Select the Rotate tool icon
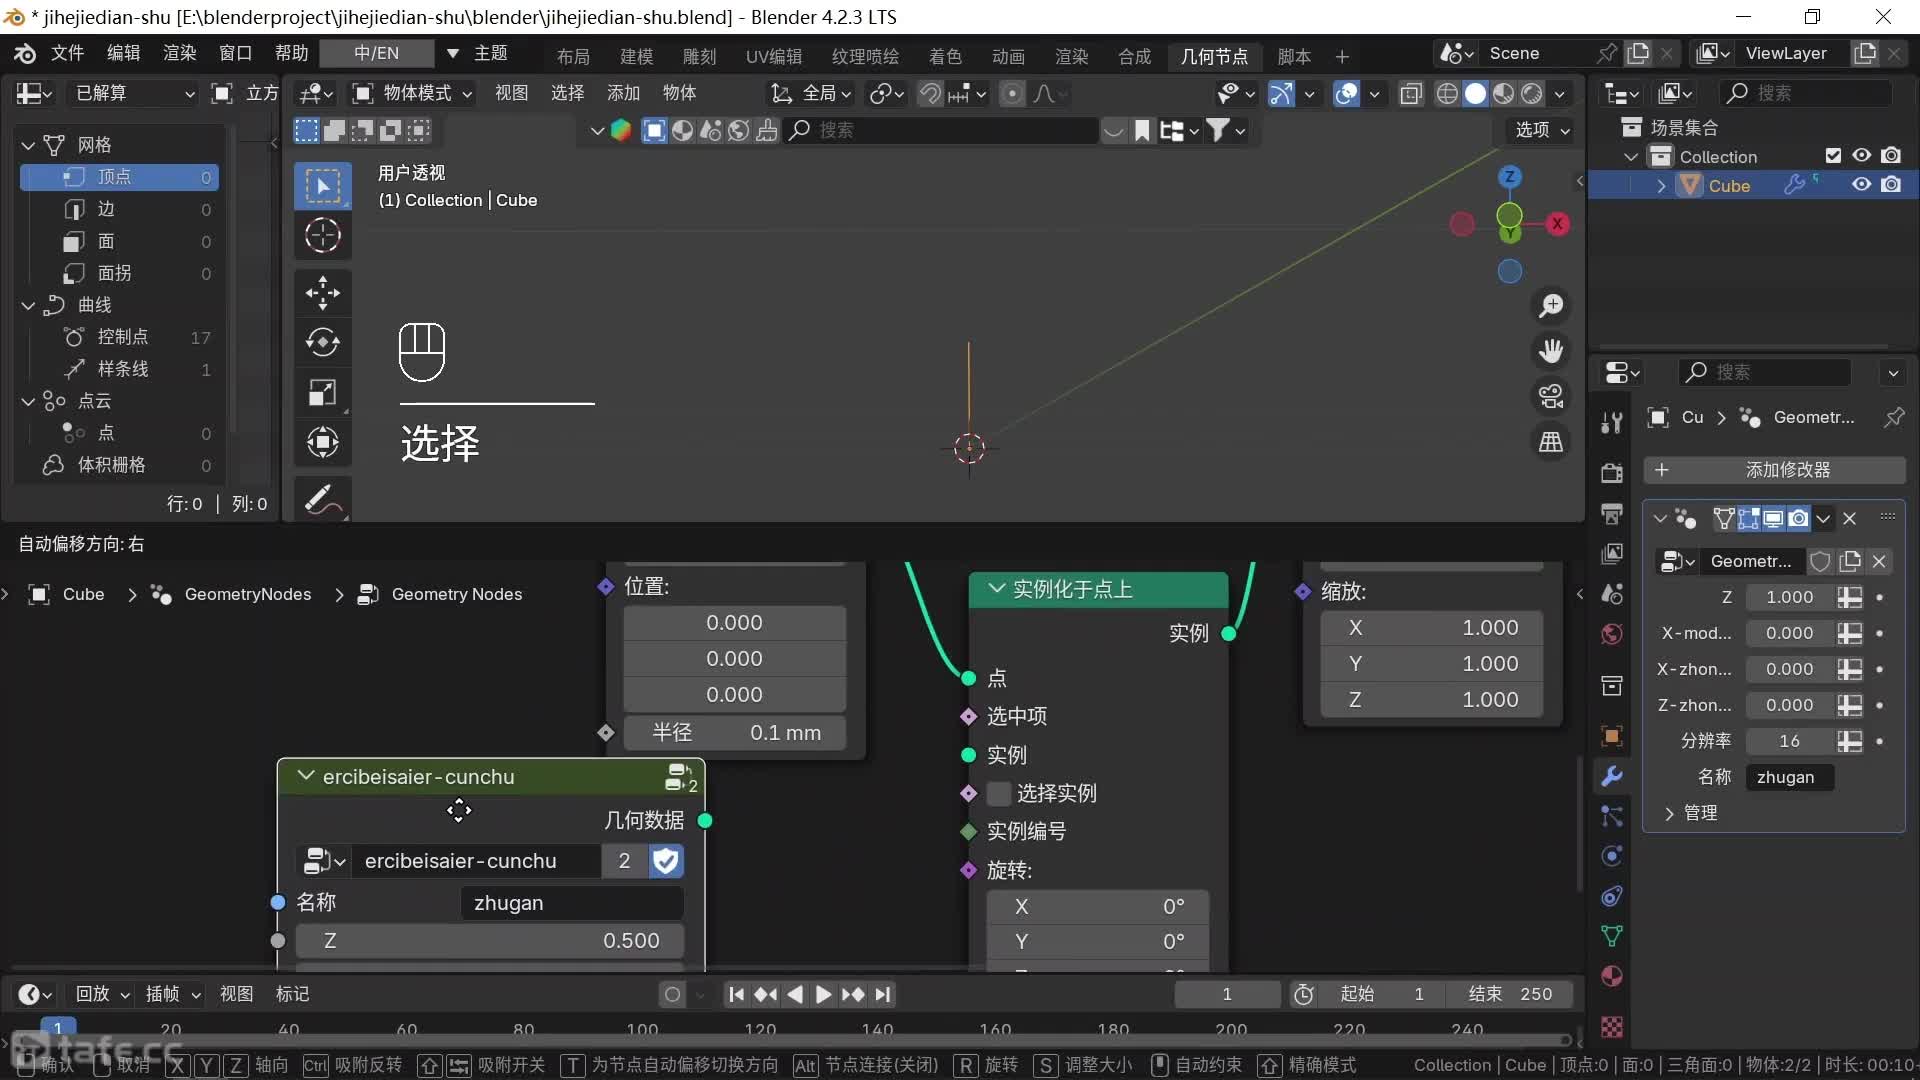The height and width of the screenshot is (1080, 1920). pyautogui.click(x=322, y=343)
